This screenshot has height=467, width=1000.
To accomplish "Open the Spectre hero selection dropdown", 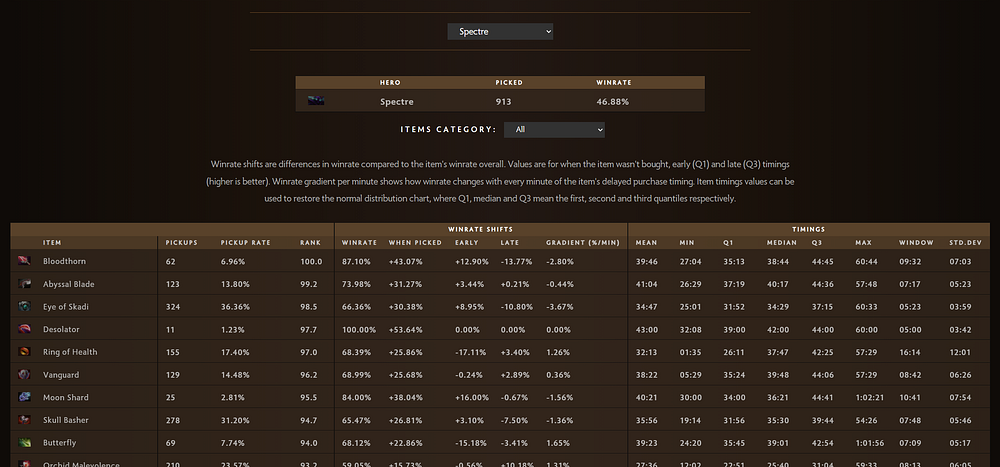I will coord(500,31).
